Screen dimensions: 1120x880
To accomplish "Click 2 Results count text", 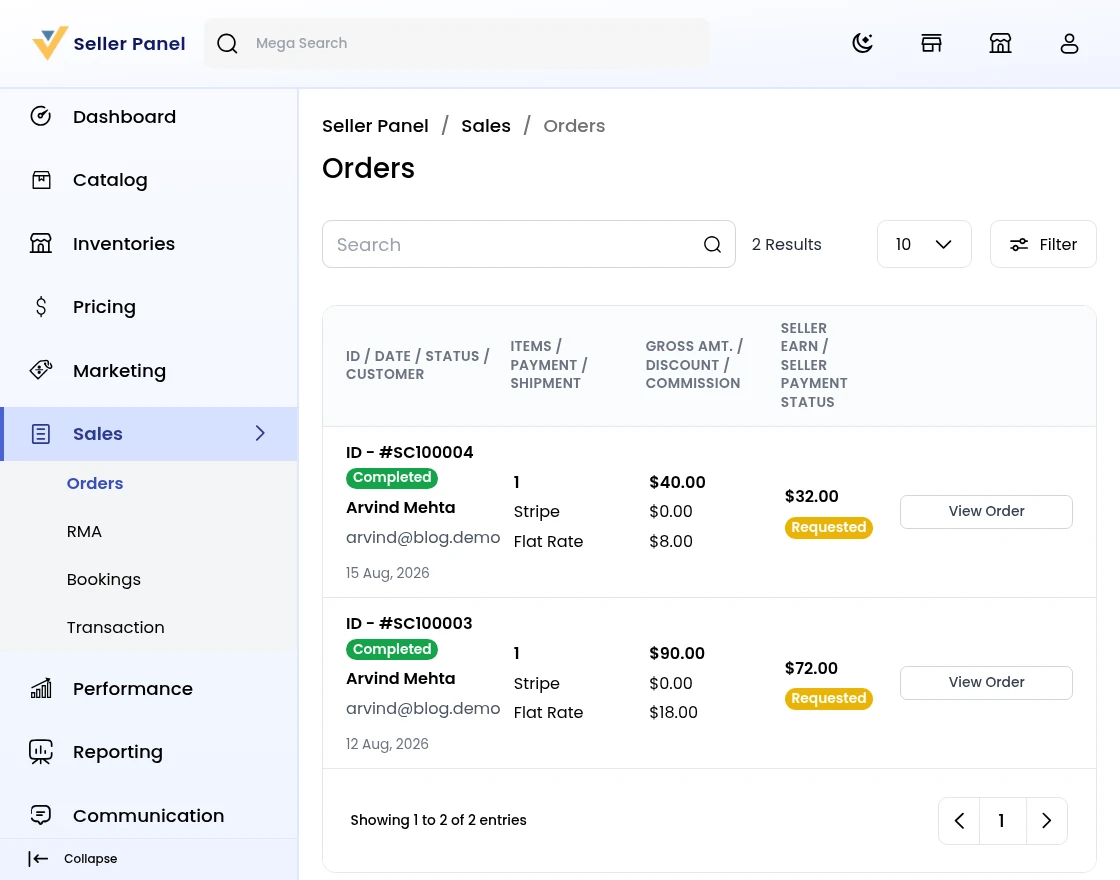I will (x=786, y=244).
